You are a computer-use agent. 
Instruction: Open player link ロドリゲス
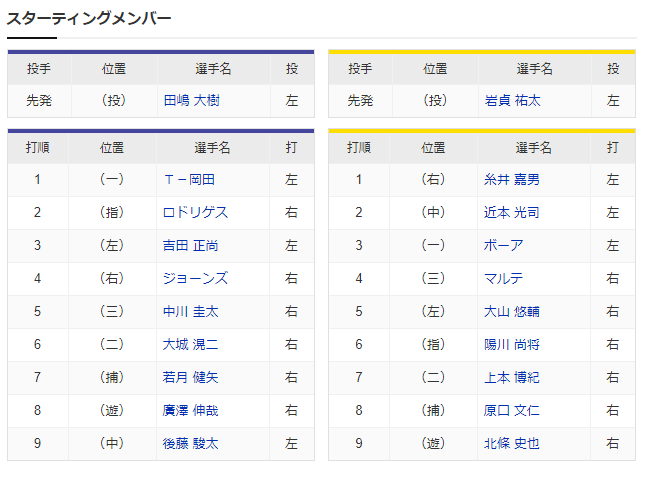click(x=195, y=213)
